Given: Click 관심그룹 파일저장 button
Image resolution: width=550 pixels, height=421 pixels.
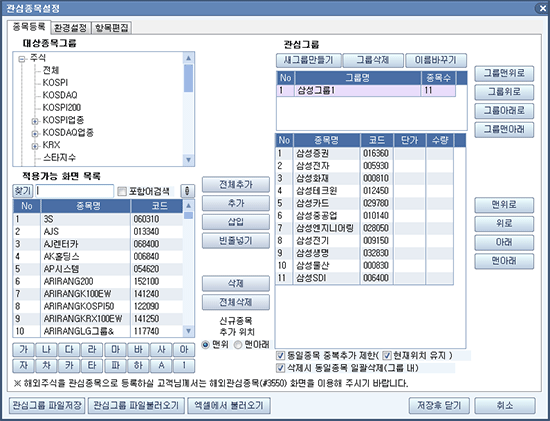Looking at the screenshot, I should point(47,406).
